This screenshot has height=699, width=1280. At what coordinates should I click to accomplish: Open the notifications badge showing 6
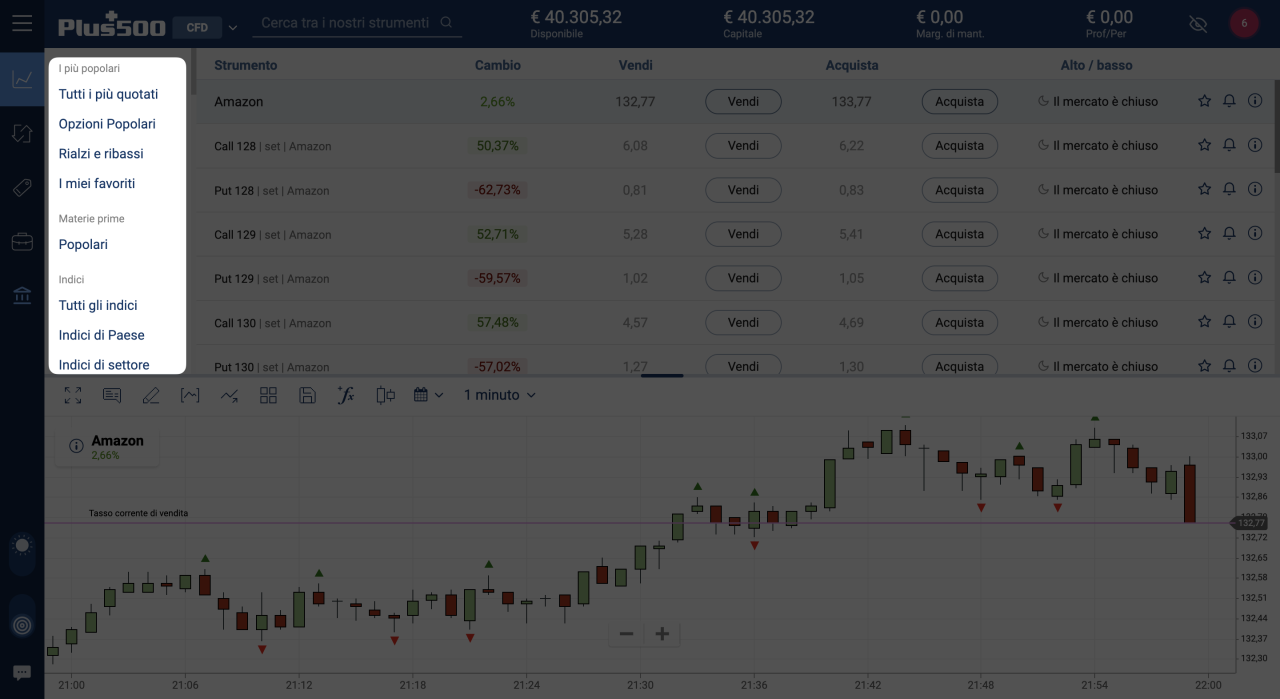(1244, 23)
